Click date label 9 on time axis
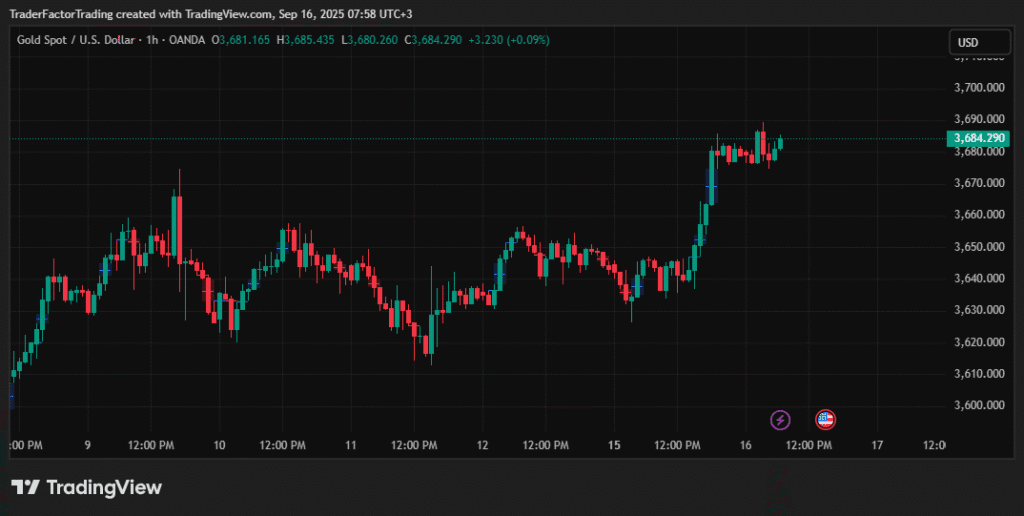 (88, 445)
